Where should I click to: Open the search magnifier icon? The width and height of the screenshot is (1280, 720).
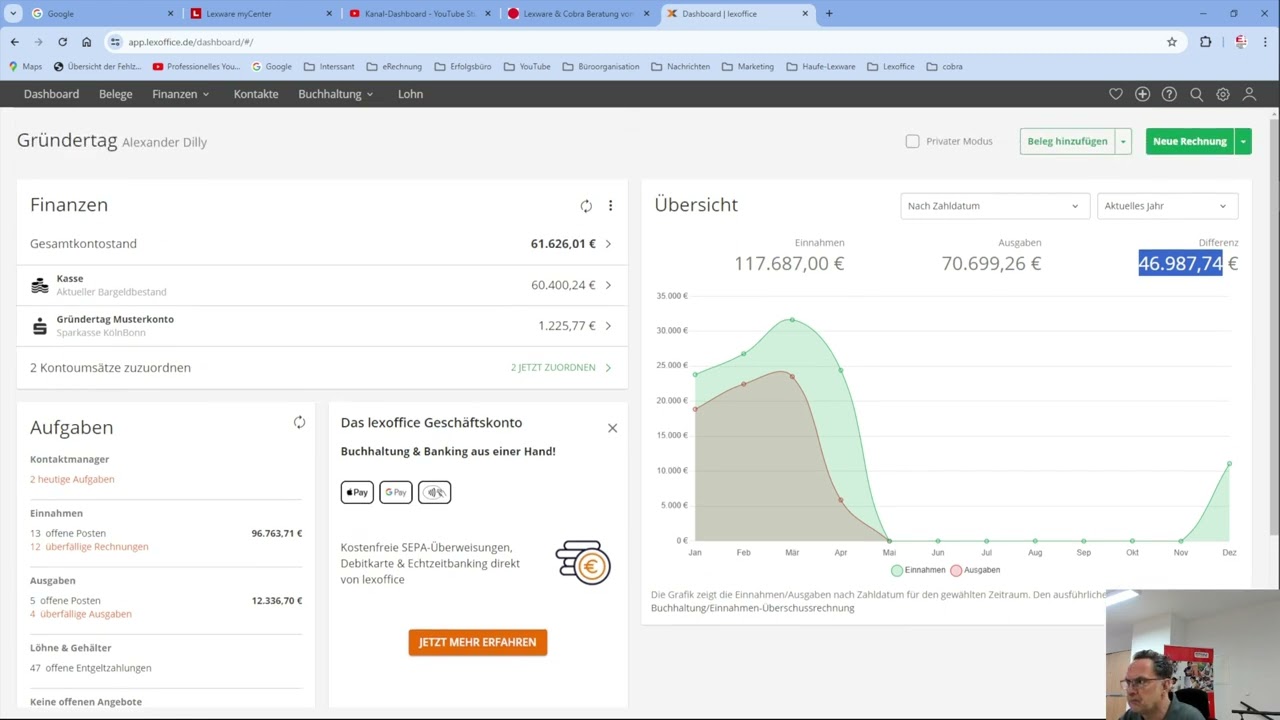pos(1196,94)
